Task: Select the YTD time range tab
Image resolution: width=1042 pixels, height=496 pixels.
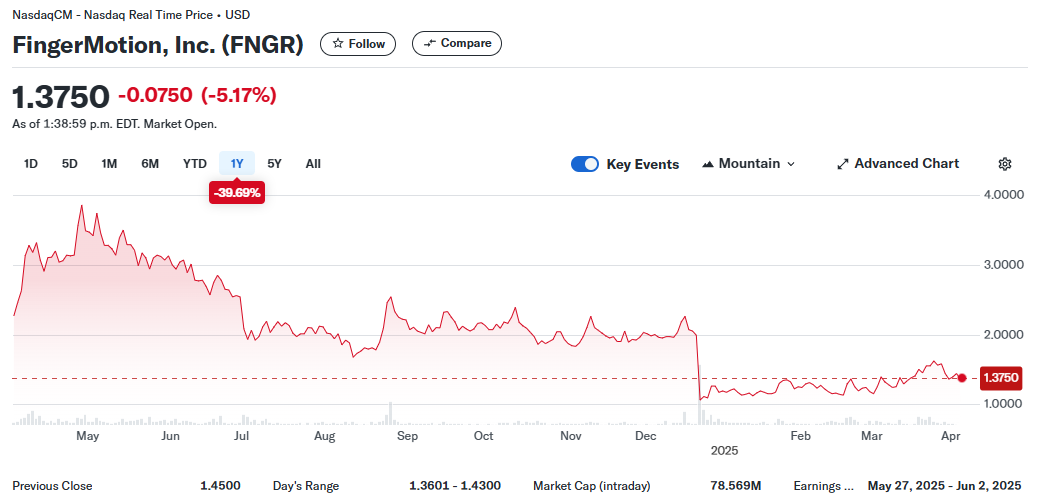Action: 195,164
